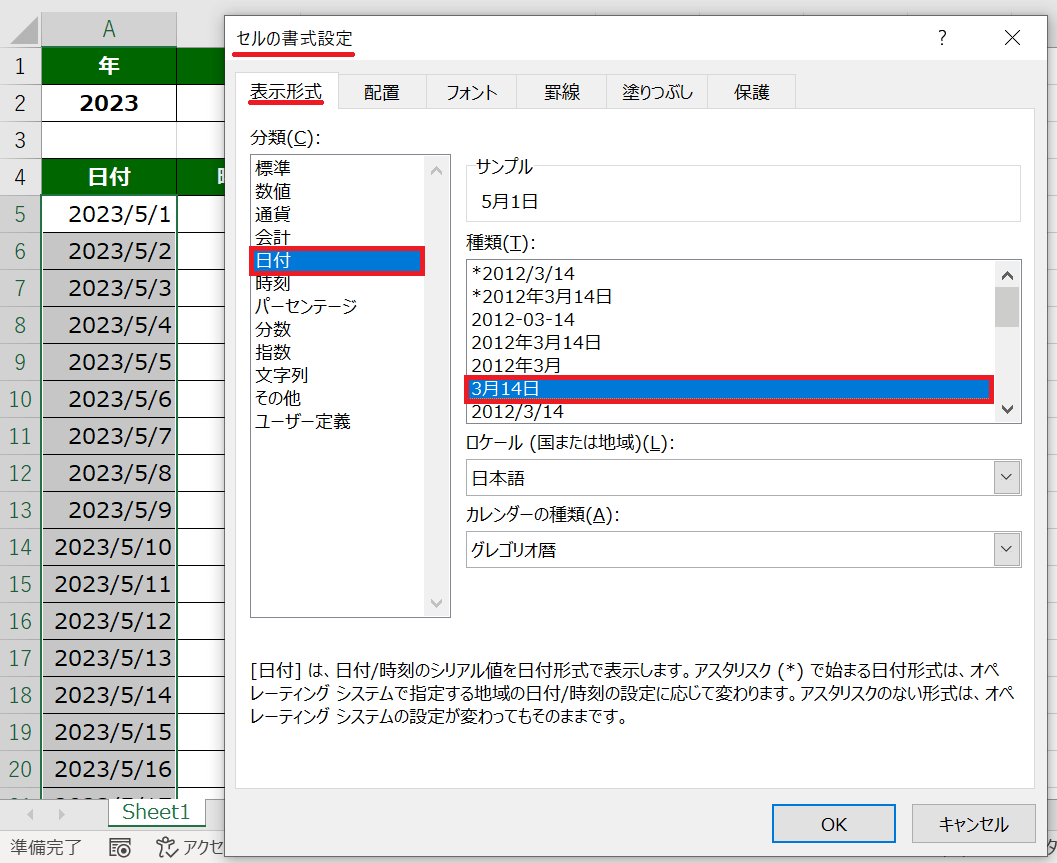Select ユーザー定義 in the category list
Image resolution: width=1057 pixels, height=863 pixels.
[x=302, y=422]
